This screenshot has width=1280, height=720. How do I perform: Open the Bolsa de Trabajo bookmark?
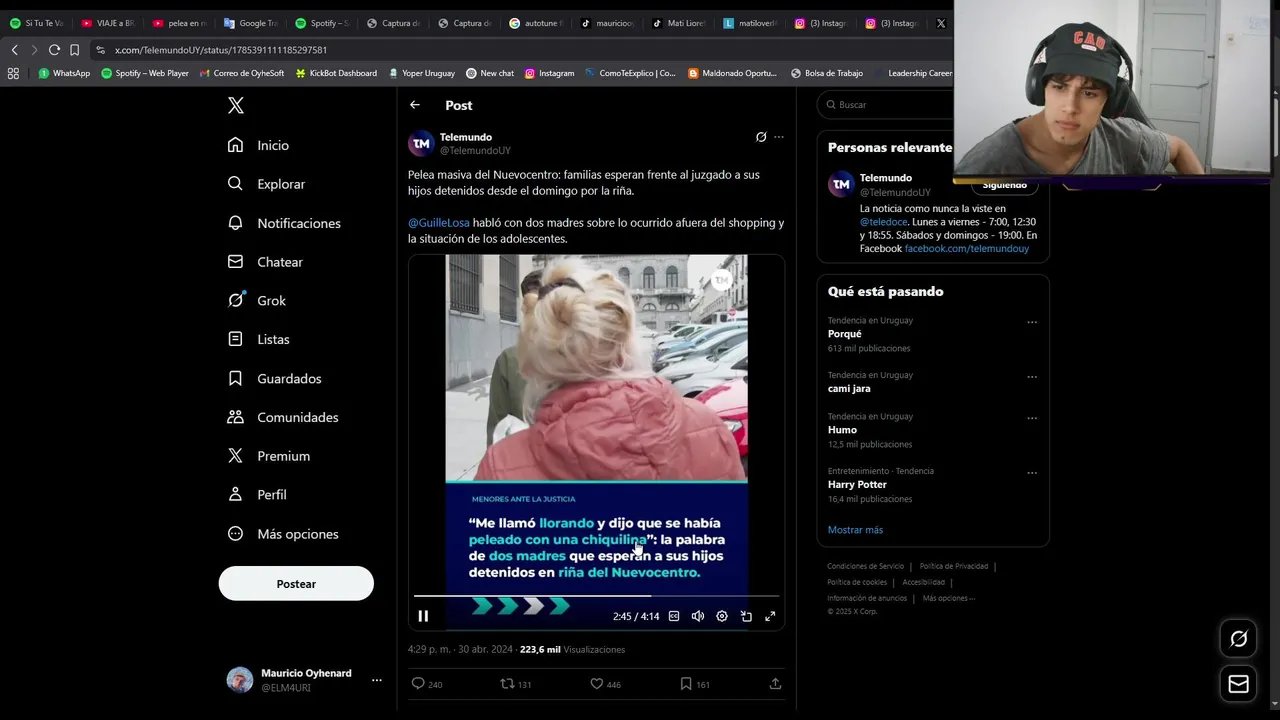point(827,73)
